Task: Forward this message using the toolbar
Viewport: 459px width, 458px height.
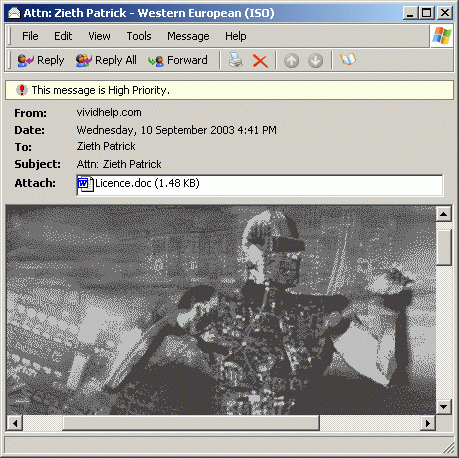Action: click(178, 60)
